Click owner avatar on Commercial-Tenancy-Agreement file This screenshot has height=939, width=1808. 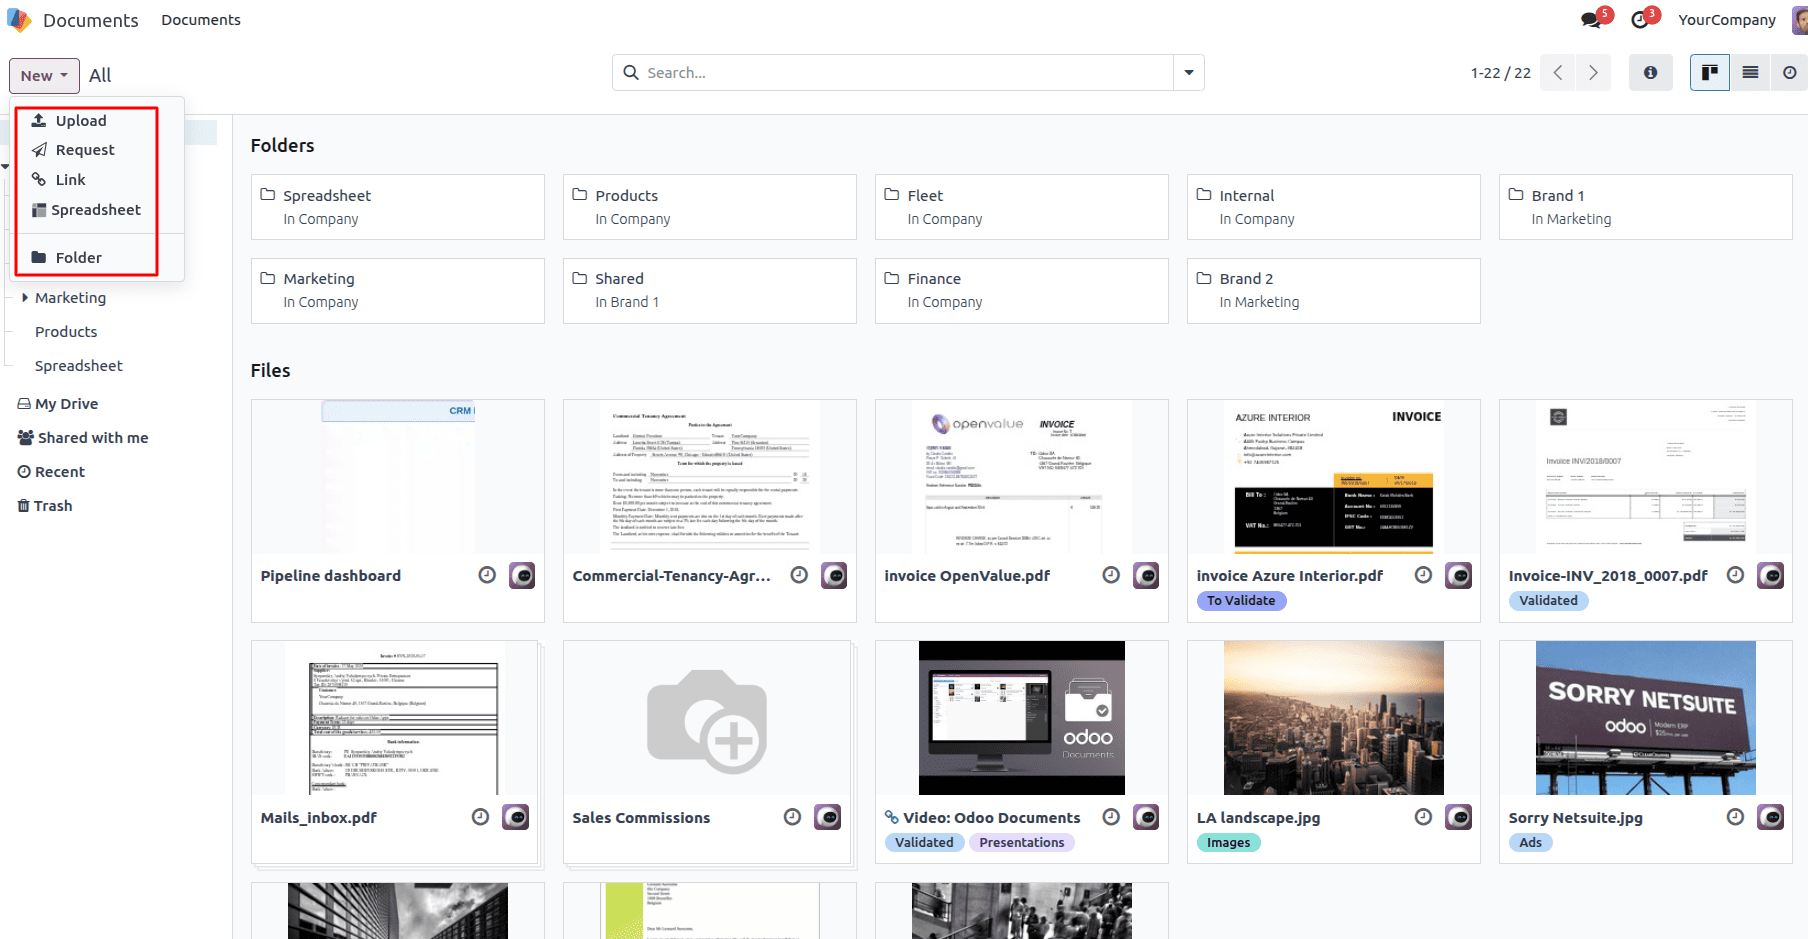tap(834, 576)
